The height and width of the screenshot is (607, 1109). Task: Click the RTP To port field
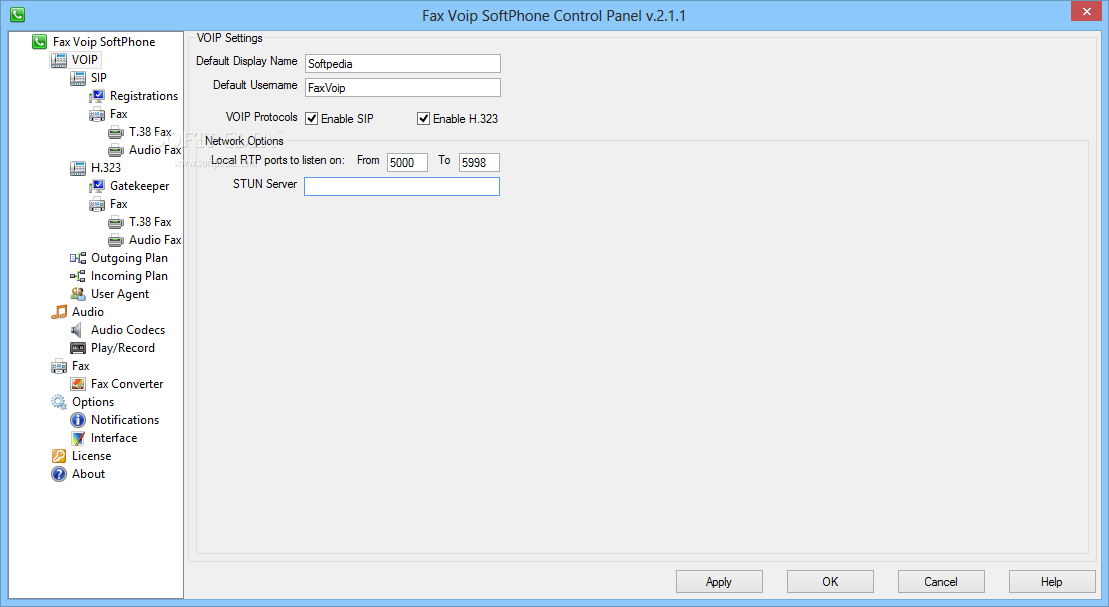pyautogui.click(x=480, y=163)
